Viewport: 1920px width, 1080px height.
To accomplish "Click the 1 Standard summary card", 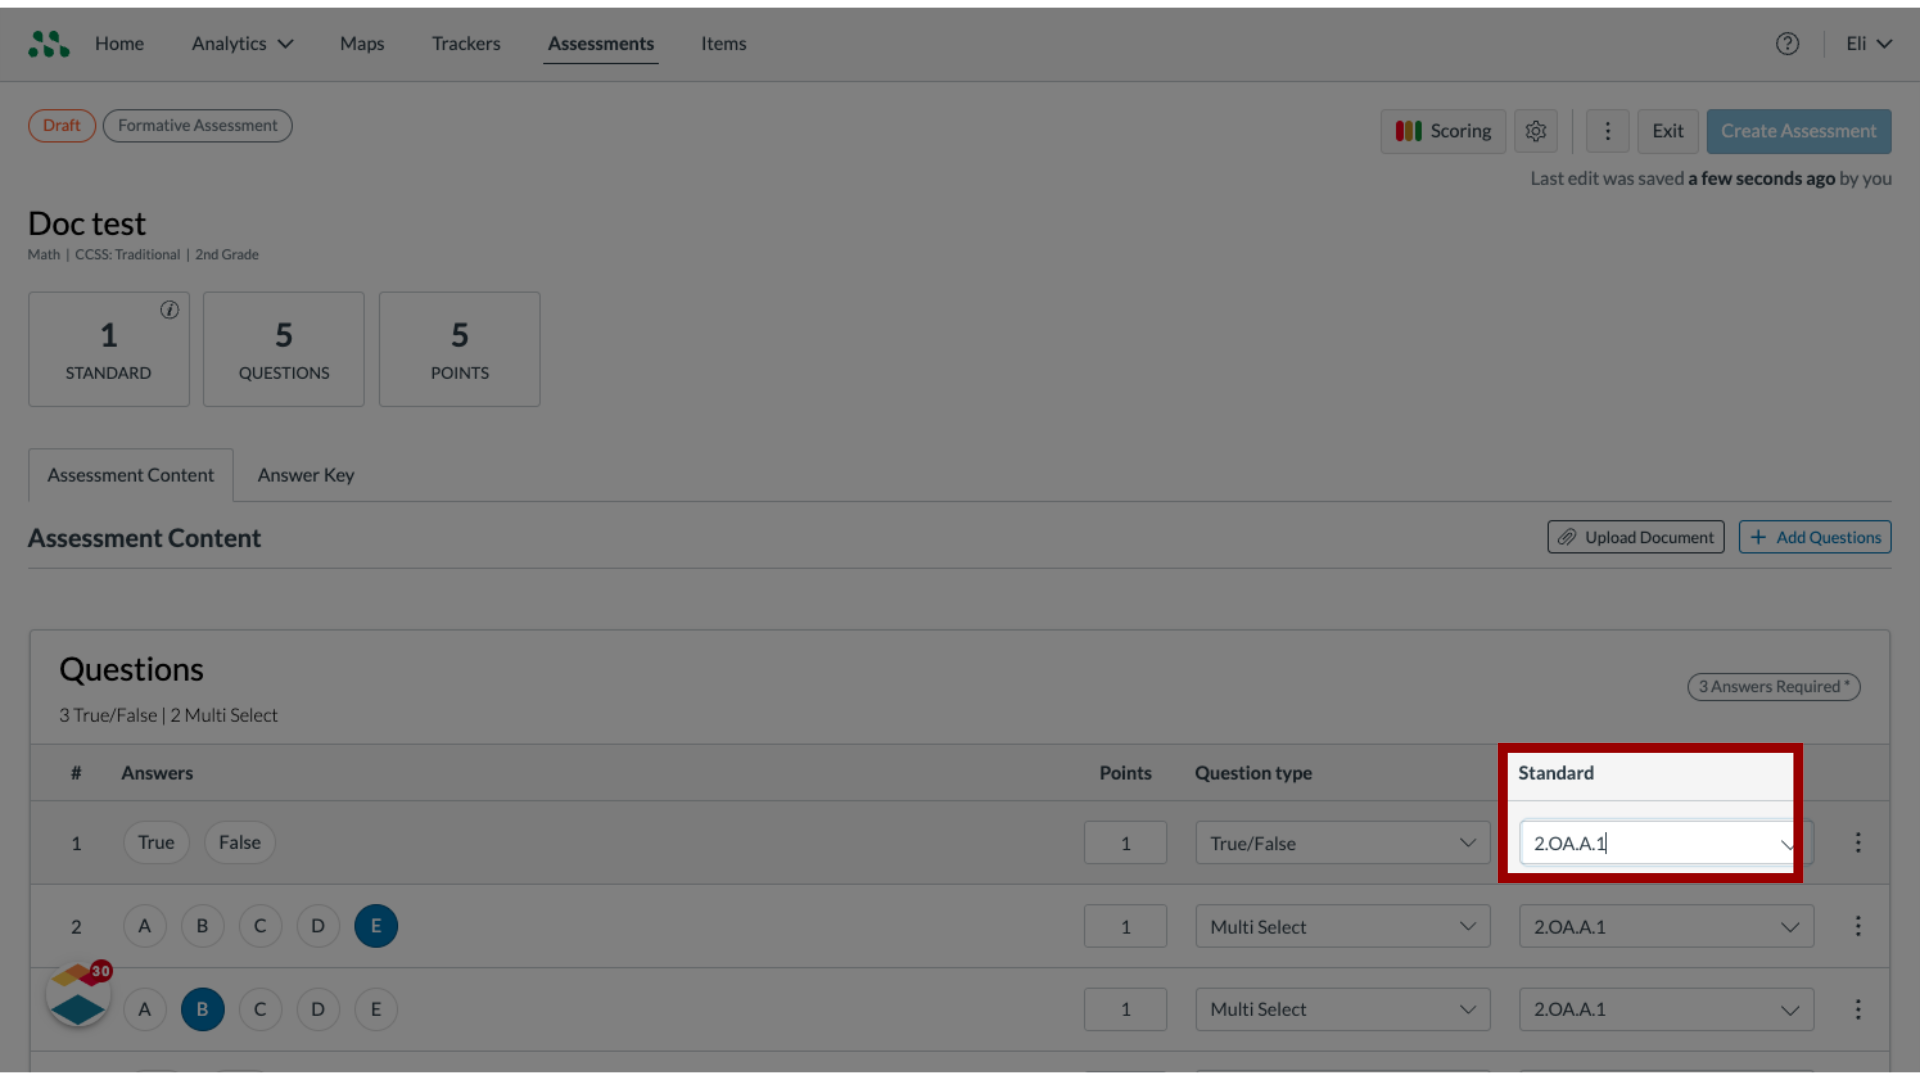I will point(109,349).
